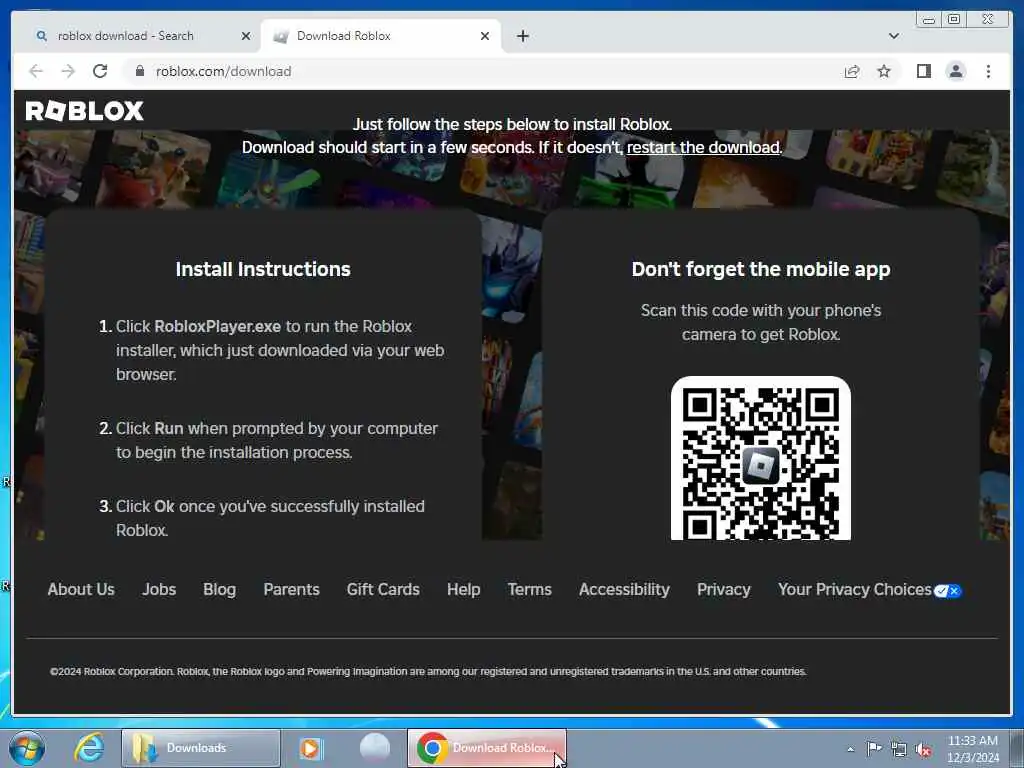
Task: Click the network tray icon
Action: coord(899,749)
